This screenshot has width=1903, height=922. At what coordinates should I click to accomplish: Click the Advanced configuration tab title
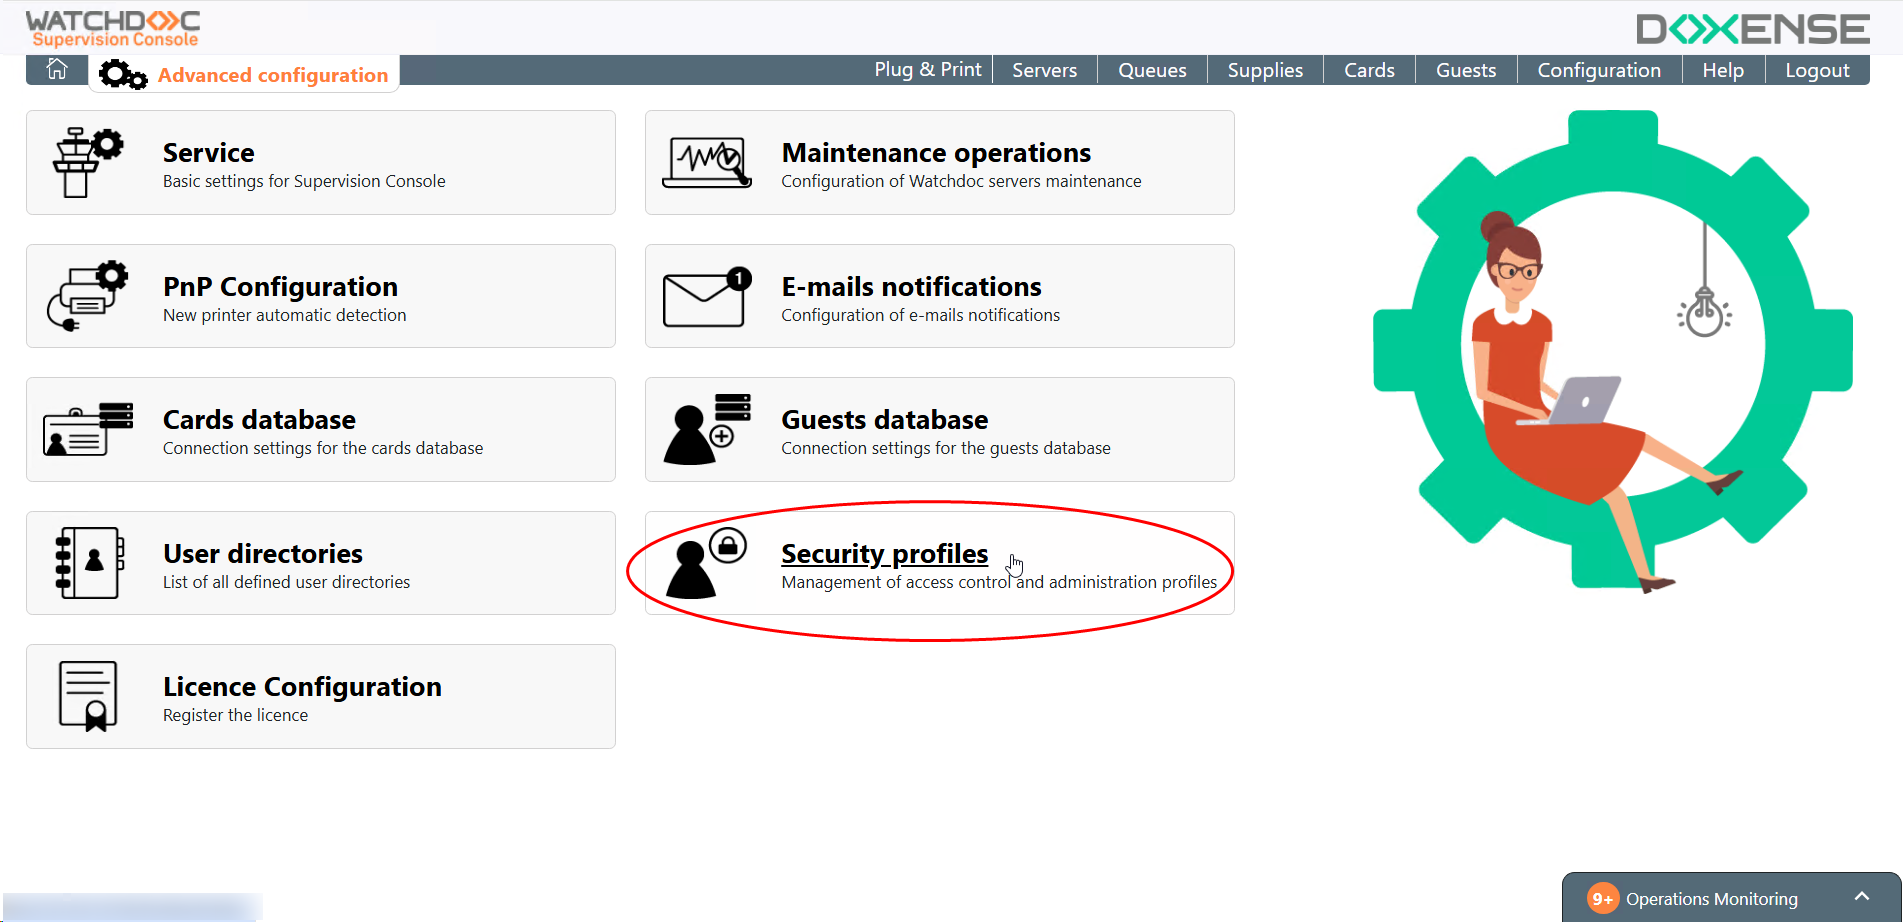[x=272, y=75]
